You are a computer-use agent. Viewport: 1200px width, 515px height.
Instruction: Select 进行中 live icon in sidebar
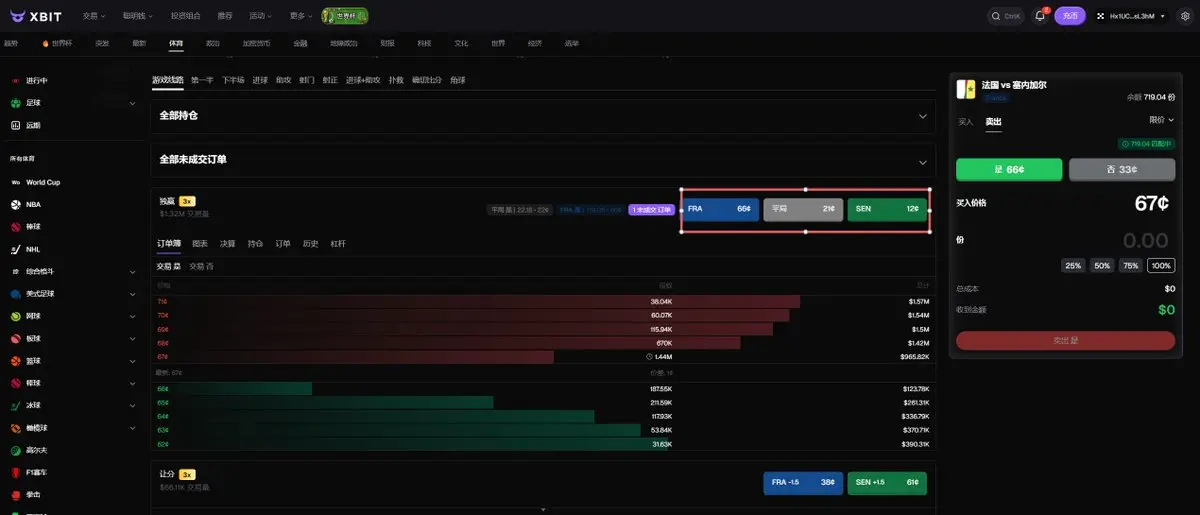tap(16, 80)
